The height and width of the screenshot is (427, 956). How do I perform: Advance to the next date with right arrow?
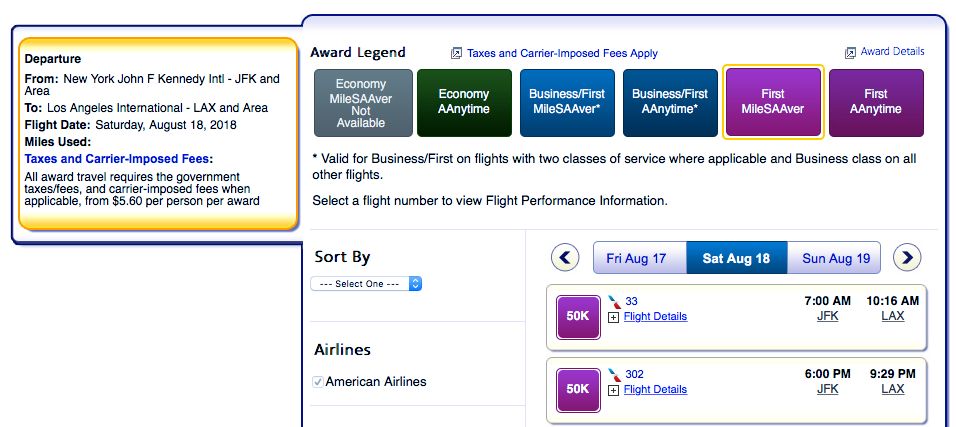tap(907, 258)
